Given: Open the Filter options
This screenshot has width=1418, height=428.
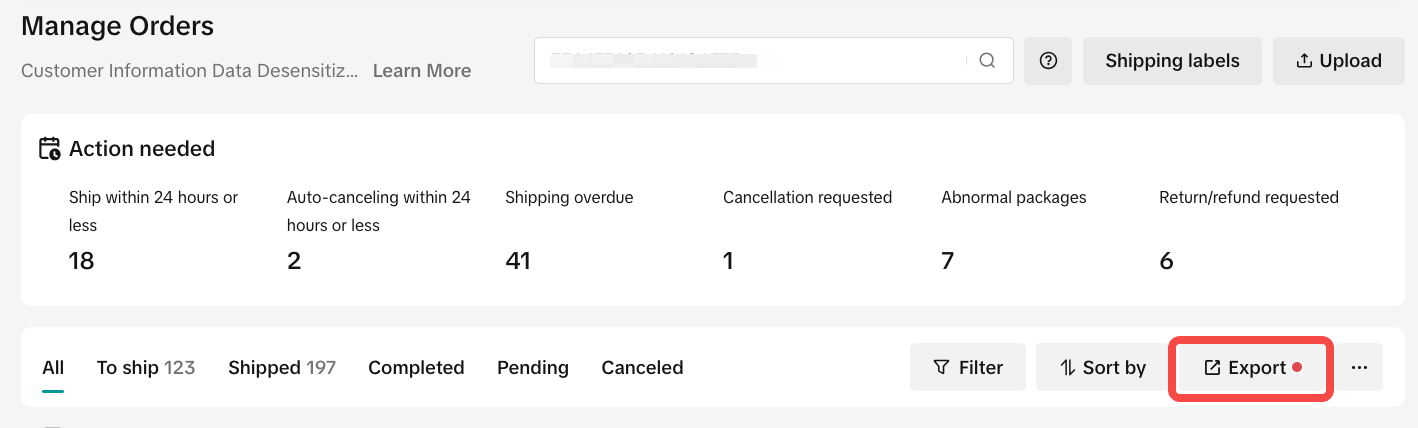Looking at the screenshot, I should (968, 368).
